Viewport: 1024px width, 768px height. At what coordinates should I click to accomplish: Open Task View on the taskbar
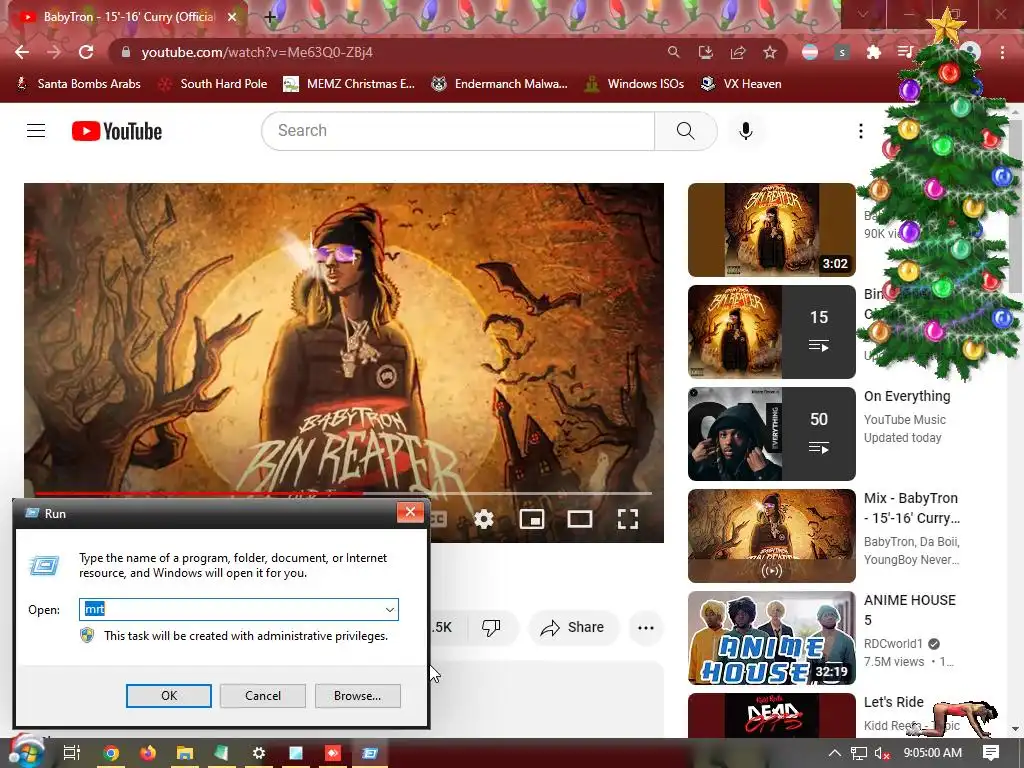pos(71,753)
